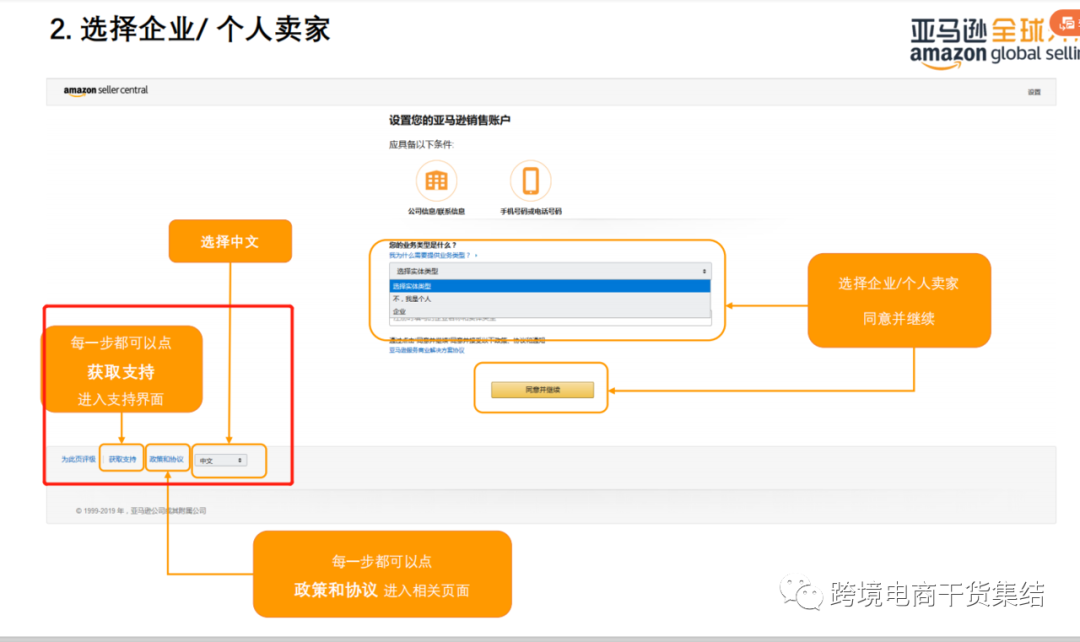Click 获取支持 in the footer bar
Viewport: 1080px width, 642px height.
[123, 458]
